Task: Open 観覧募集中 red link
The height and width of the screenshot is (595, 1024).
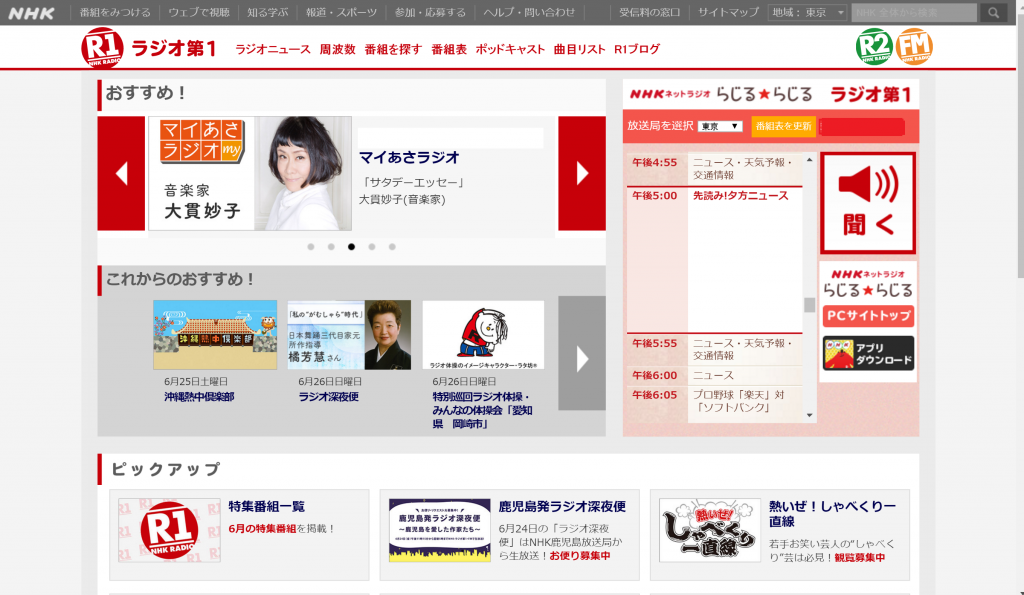Action: [x=859, y=558]
